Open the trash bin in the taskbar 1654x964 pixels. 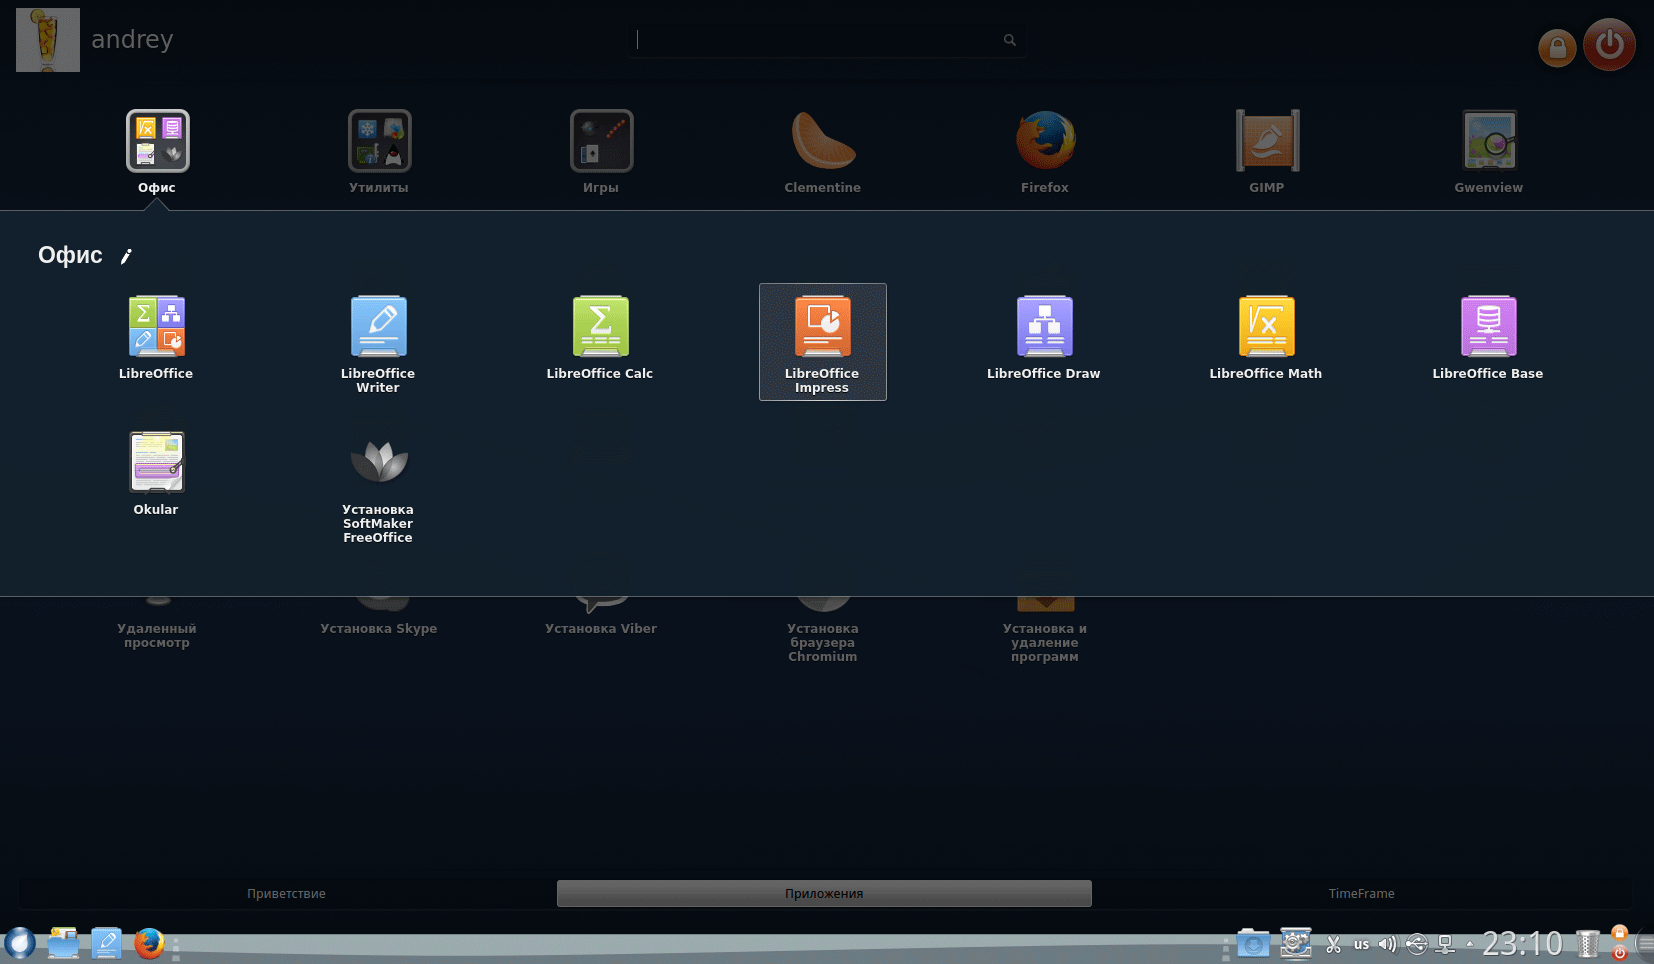pyautogui.click(x=1588, y=944)
